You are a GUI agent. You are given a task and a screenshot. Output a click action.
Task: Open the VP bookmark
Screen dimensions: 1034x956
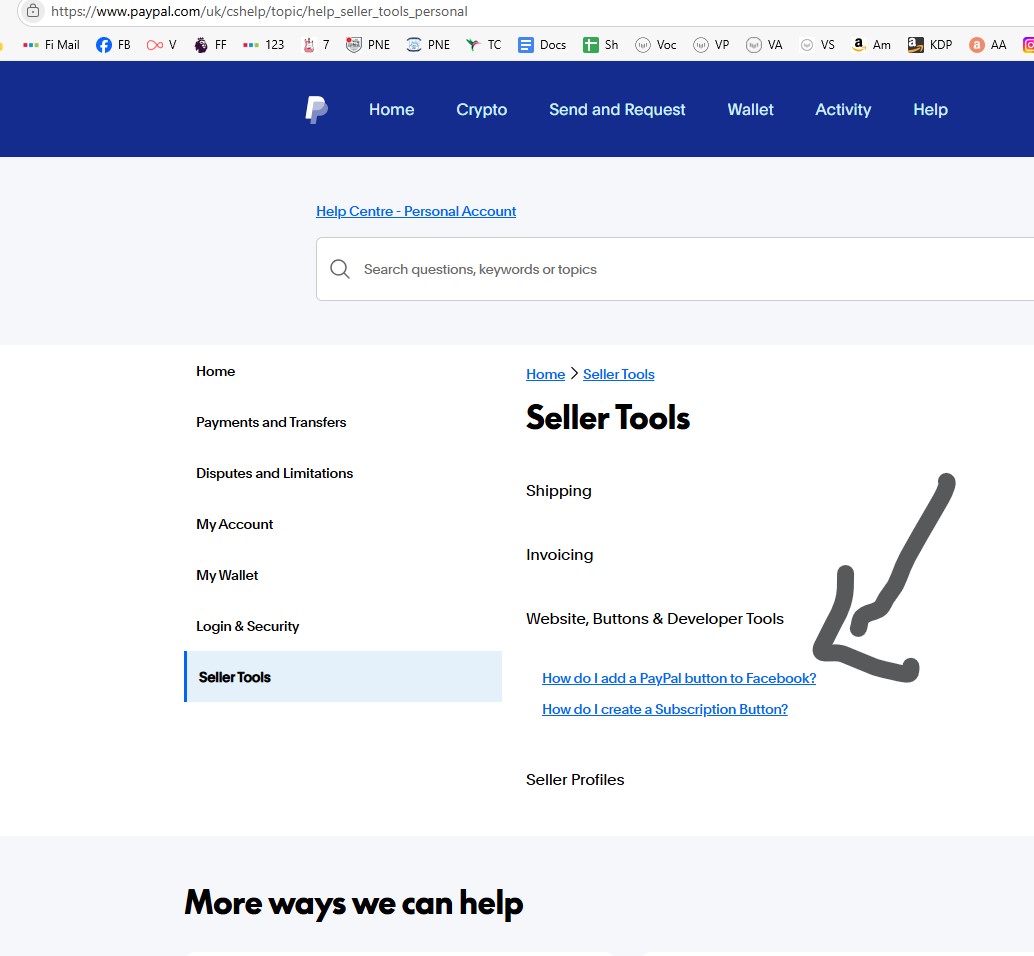[711, 45]
